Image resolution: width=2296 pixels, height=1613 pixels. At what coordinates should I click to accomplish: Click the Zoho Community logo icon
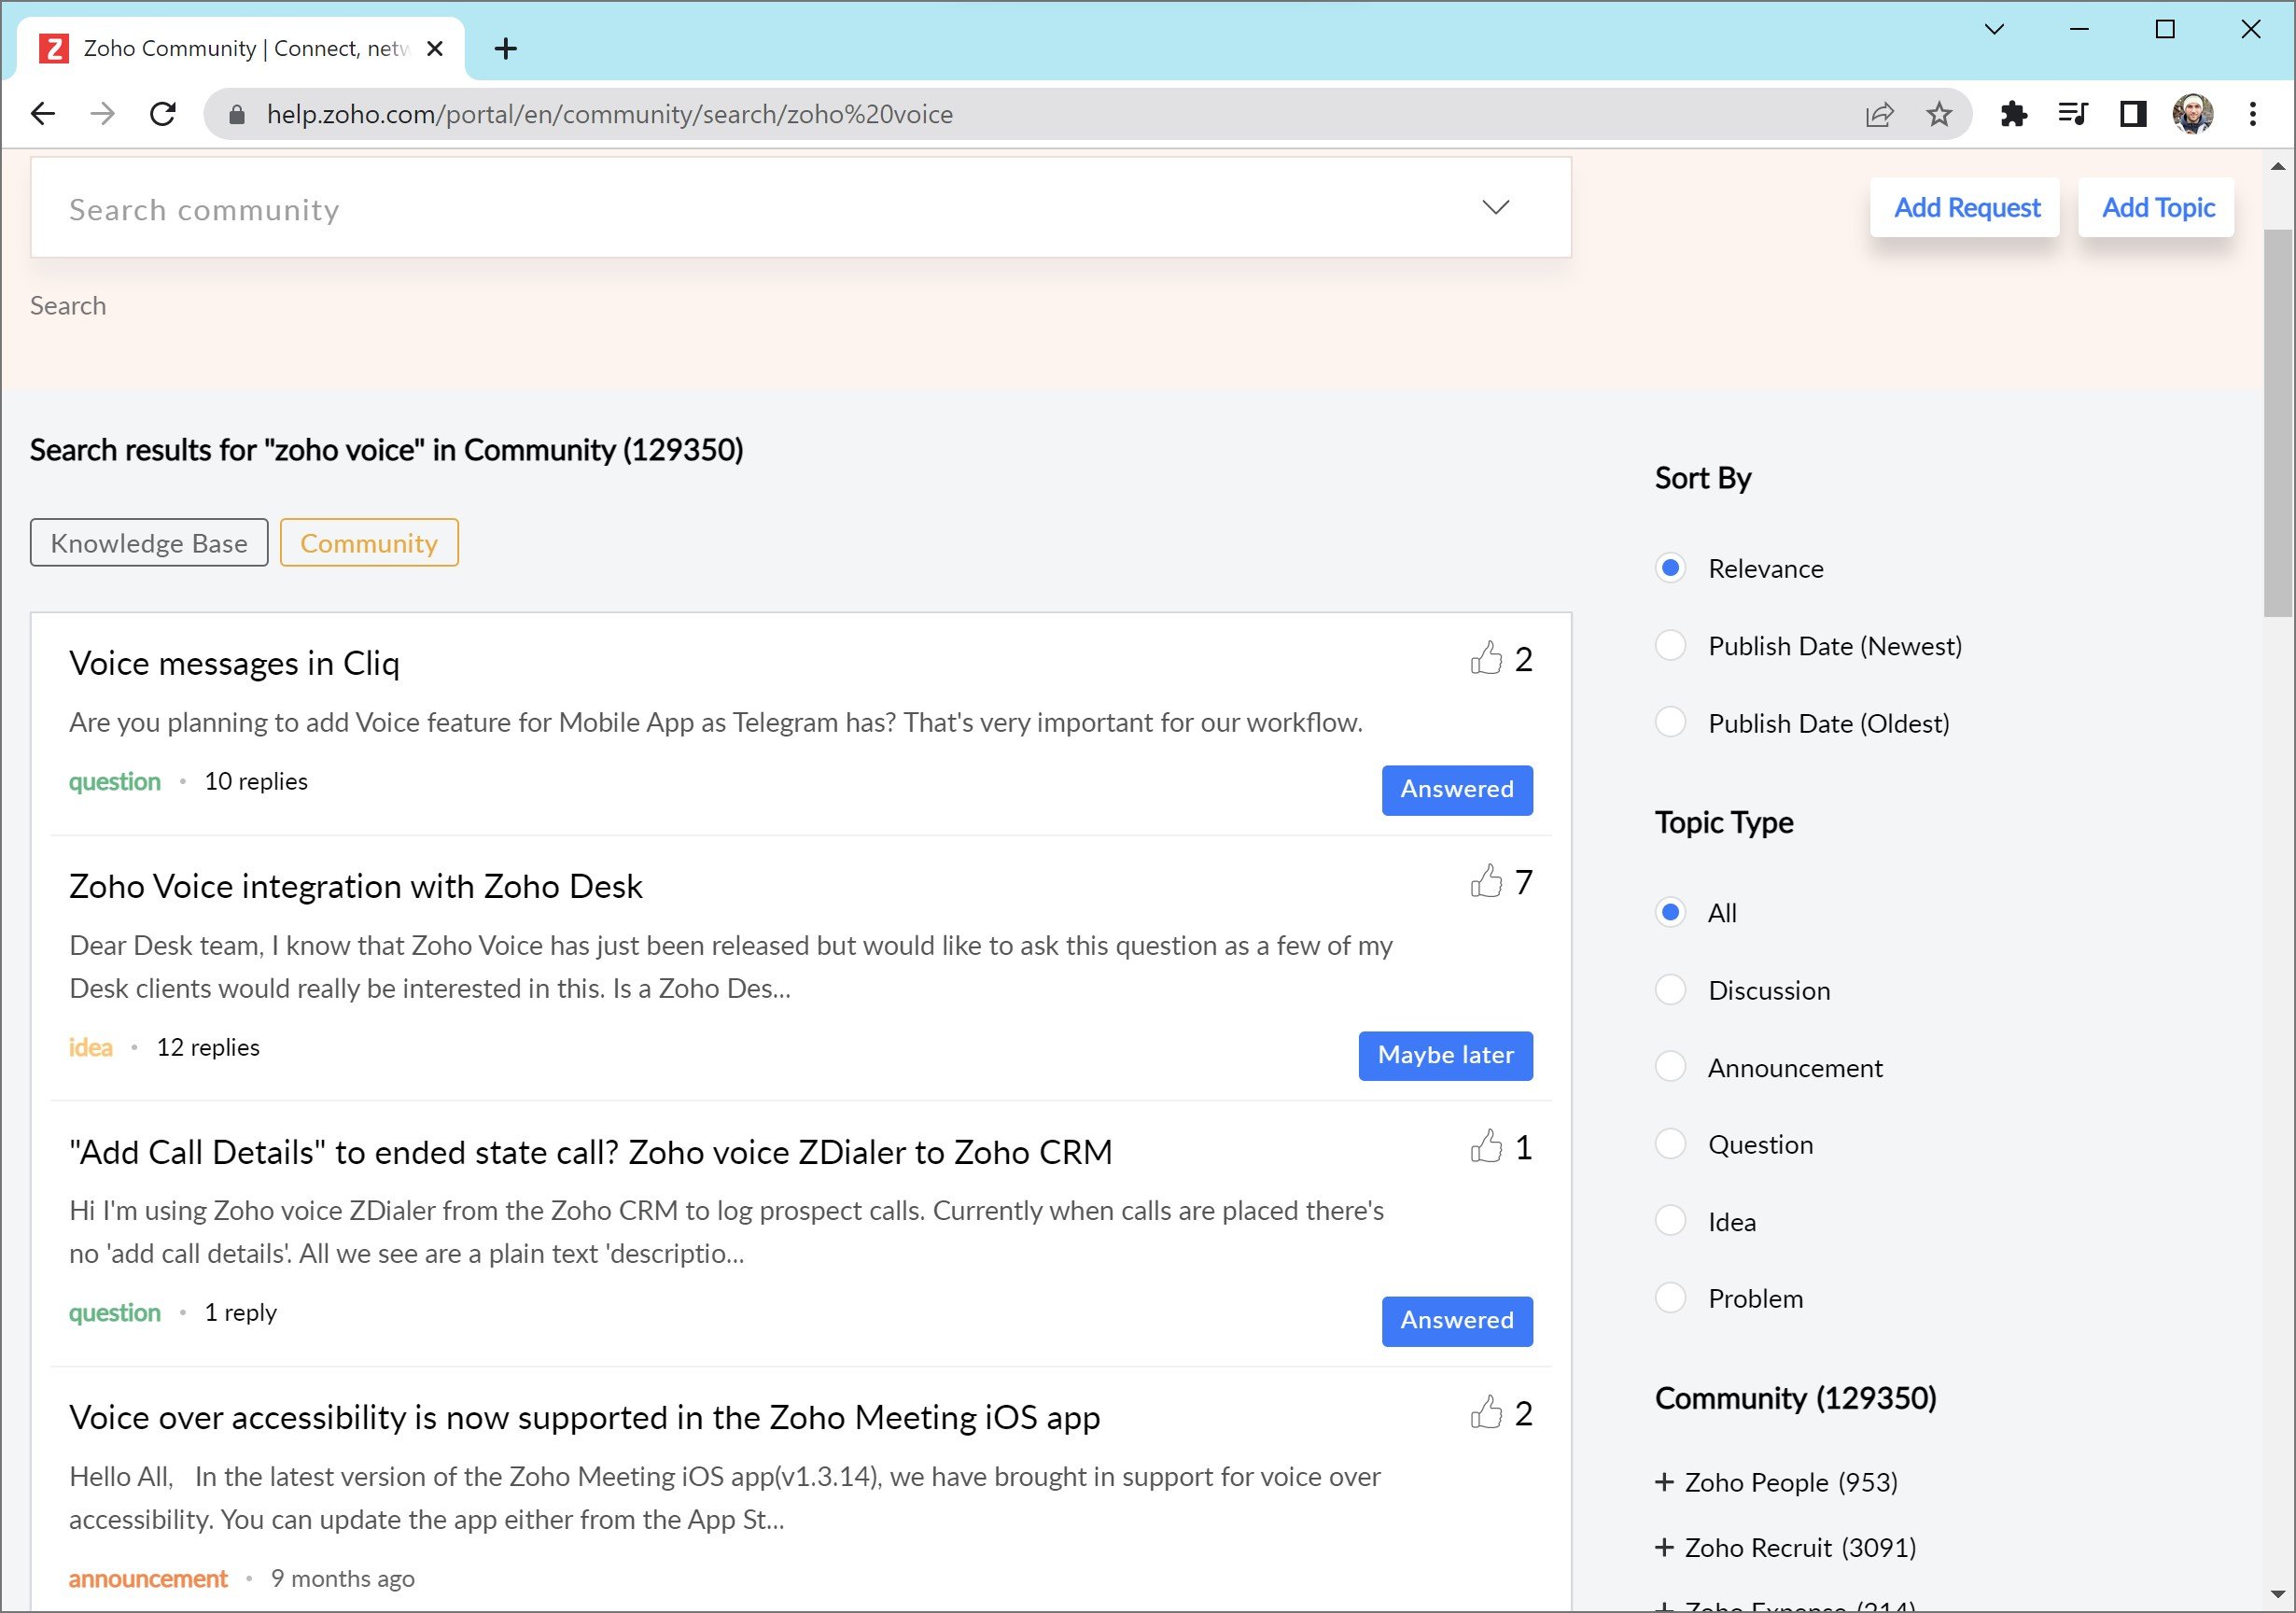(52, 49)
